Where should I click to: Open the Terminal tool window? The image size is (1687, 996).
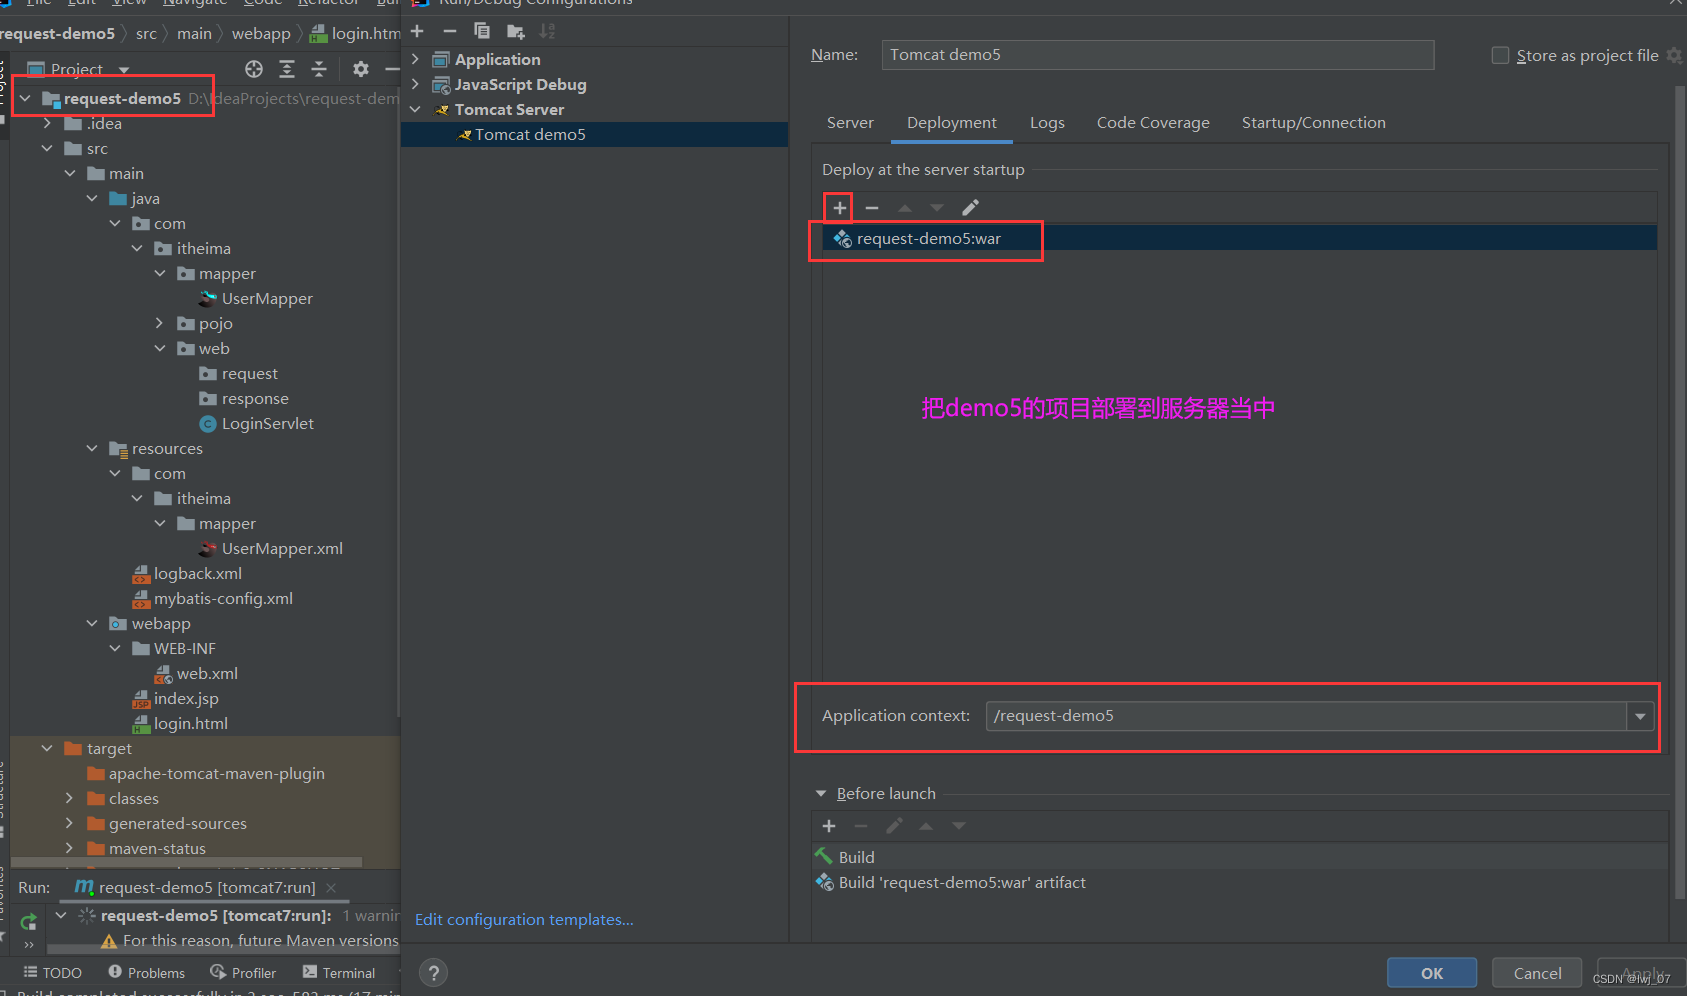(339, 972)
